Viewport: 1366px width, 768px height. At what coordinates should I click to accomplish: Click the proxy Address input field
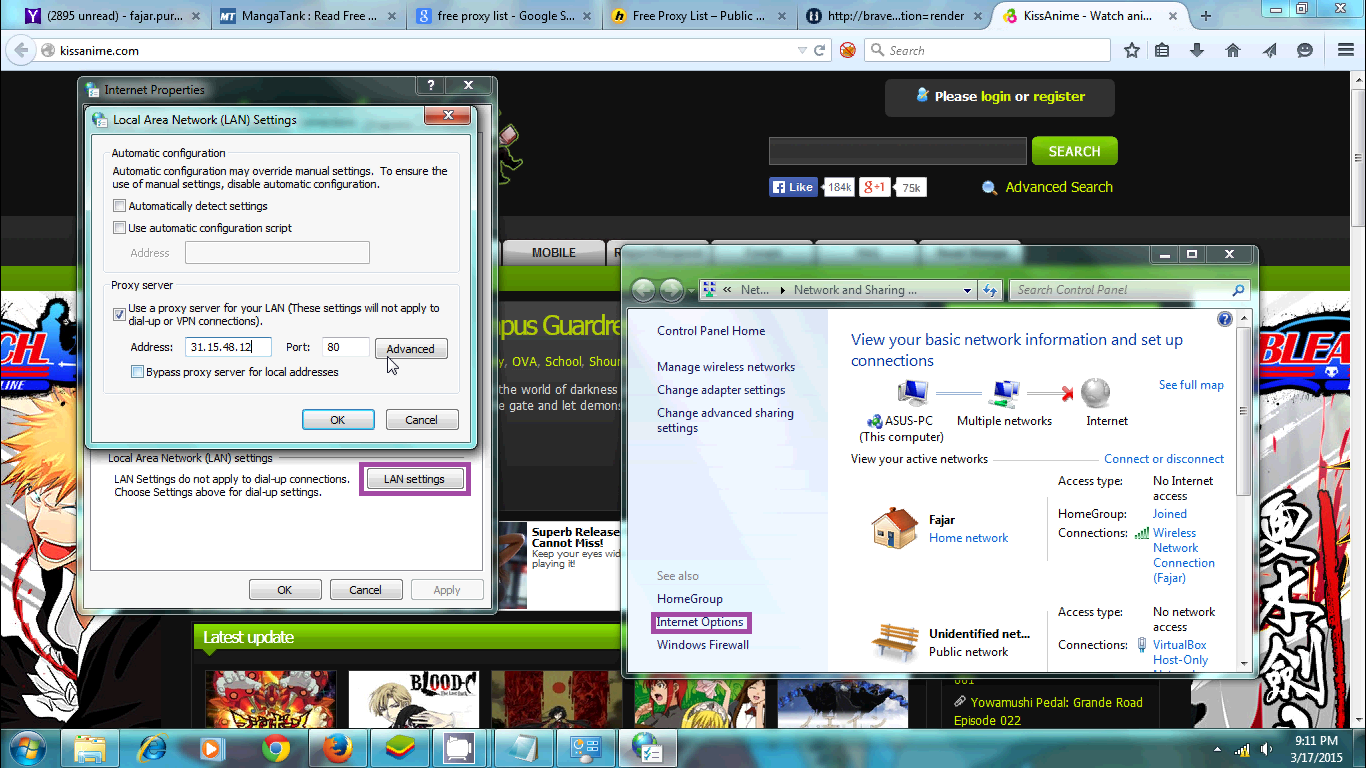point(229,348)
